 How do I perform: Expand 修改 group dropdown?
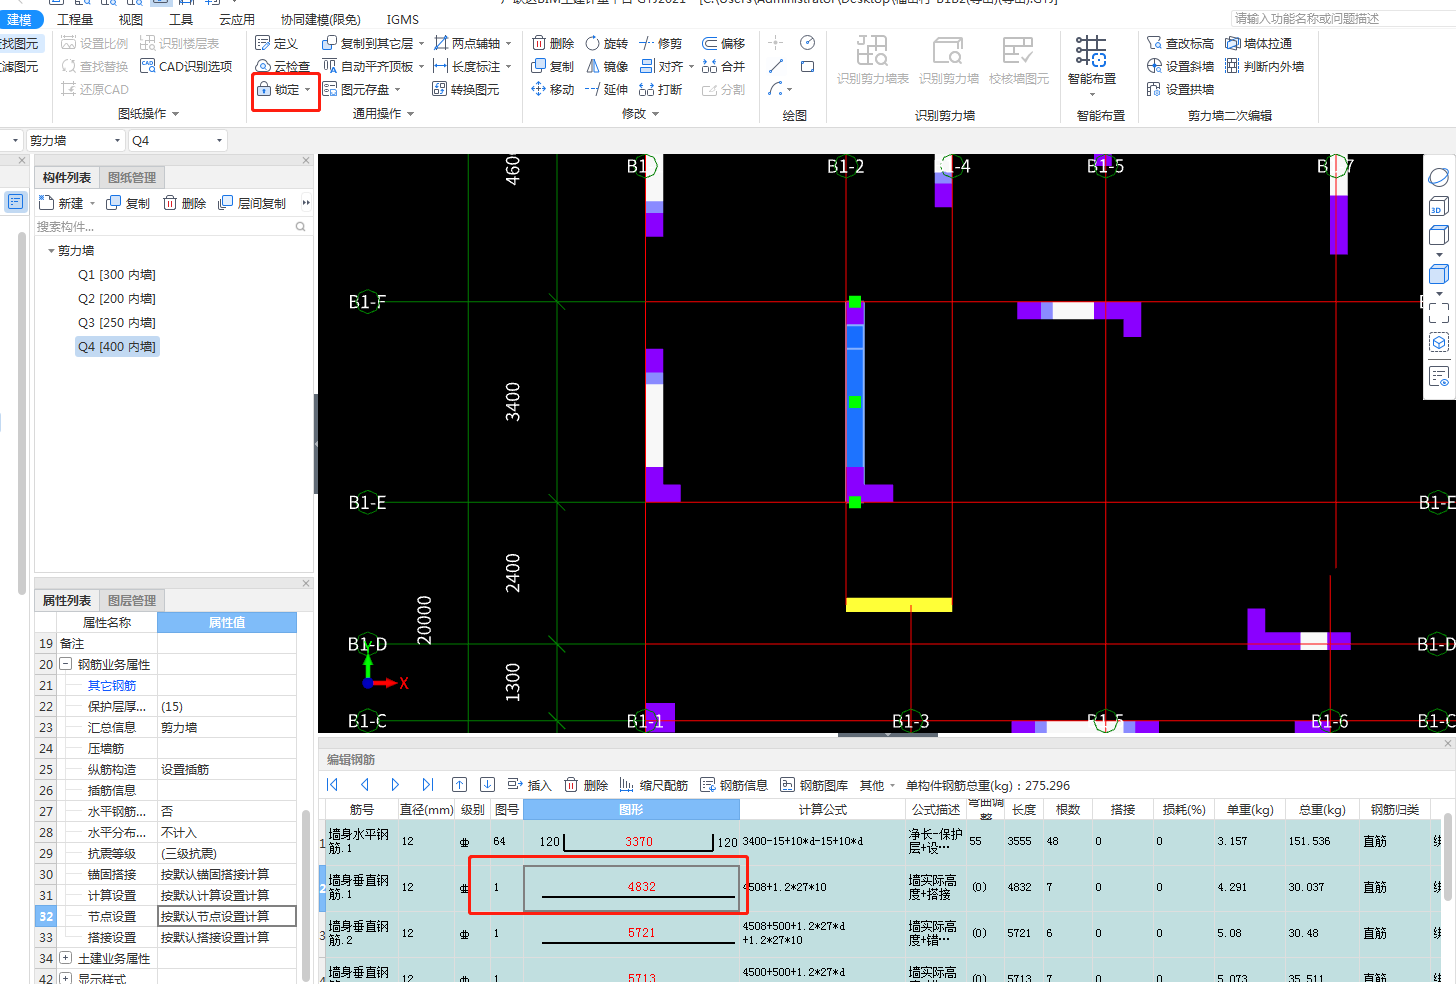coord(655,114)
